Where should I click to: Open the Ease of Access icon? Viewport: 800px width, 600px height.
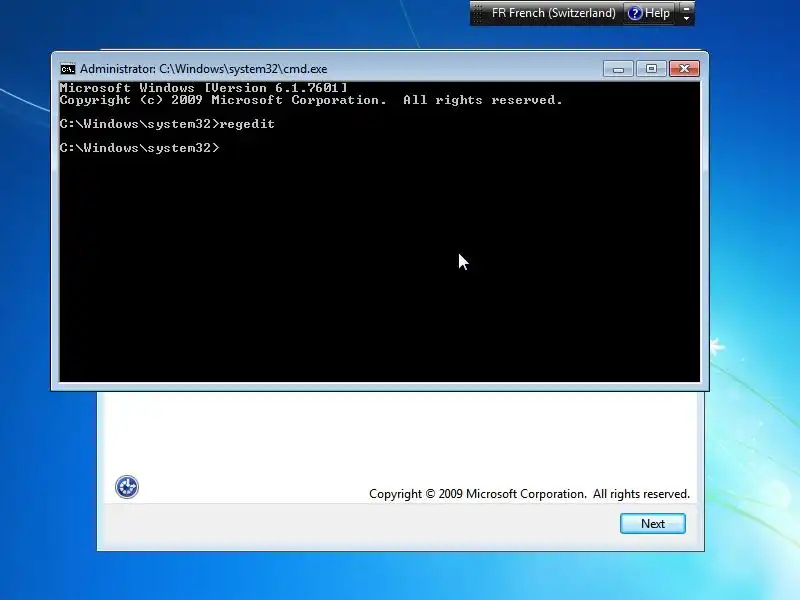click(127, 487)
